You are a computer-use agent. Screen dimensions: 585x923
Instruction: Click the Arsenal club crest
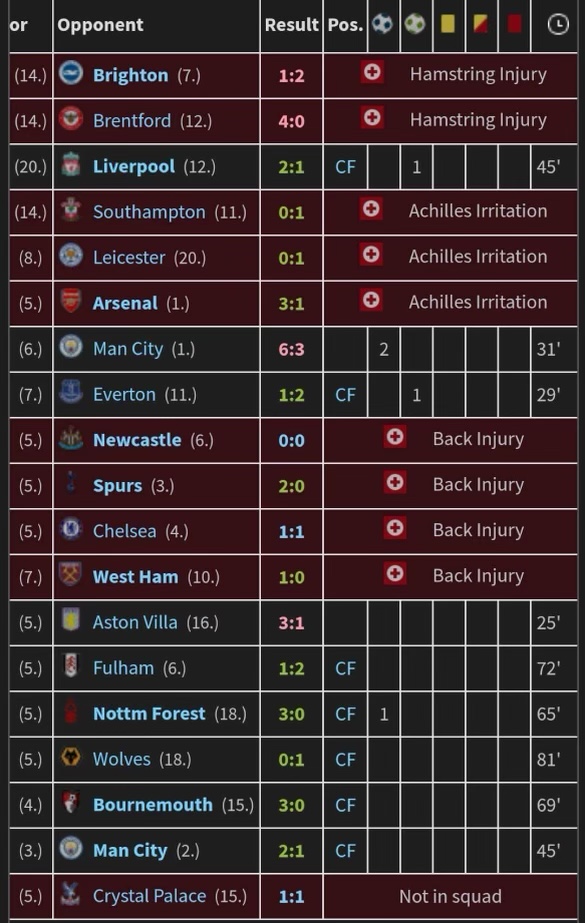(x=71, y=302)
